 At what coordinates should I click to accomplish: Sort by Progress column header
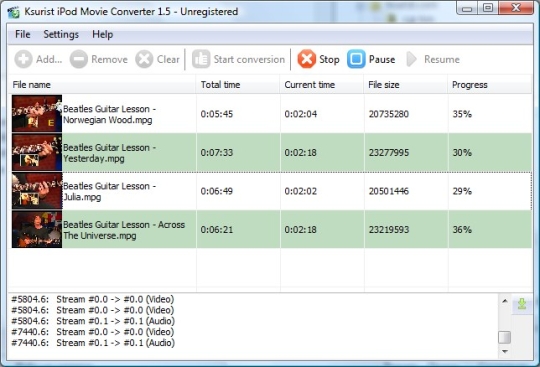coord(489,85)
